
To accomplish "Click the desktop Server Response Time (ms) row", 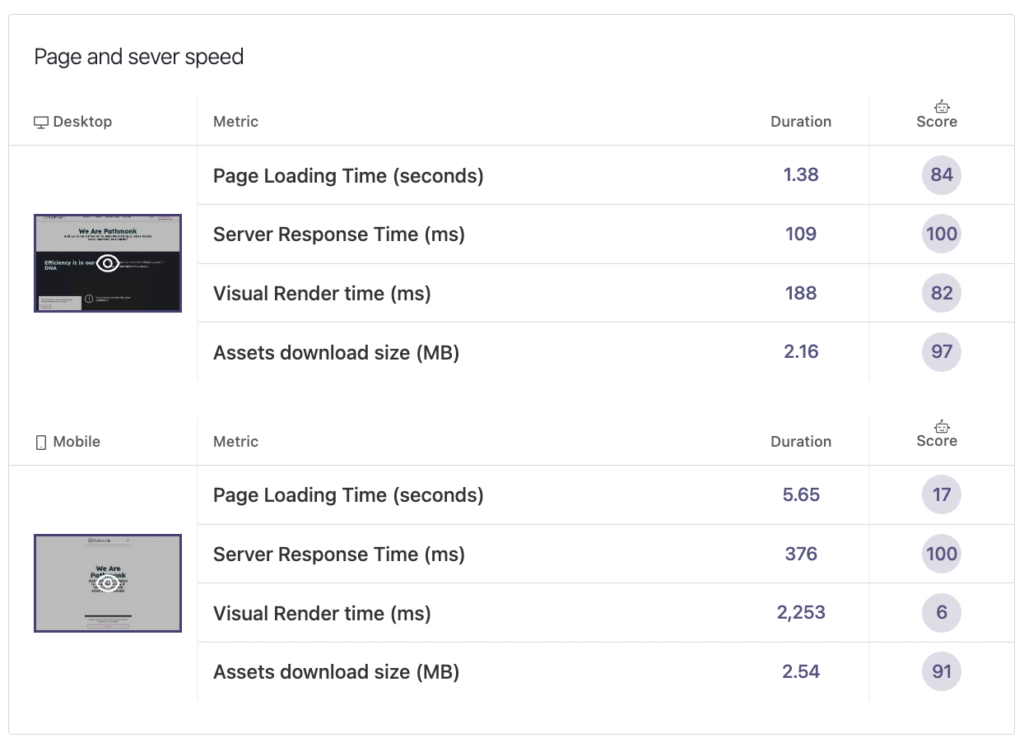I will pyautogui.click(x=338, y=234).
